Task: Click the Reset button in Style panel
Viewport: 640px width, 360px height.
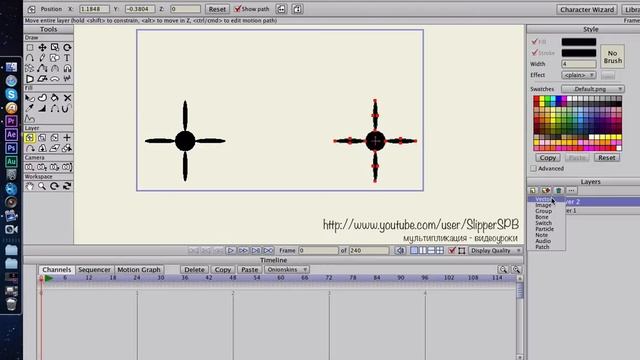Action: click(x=607, y=158)
